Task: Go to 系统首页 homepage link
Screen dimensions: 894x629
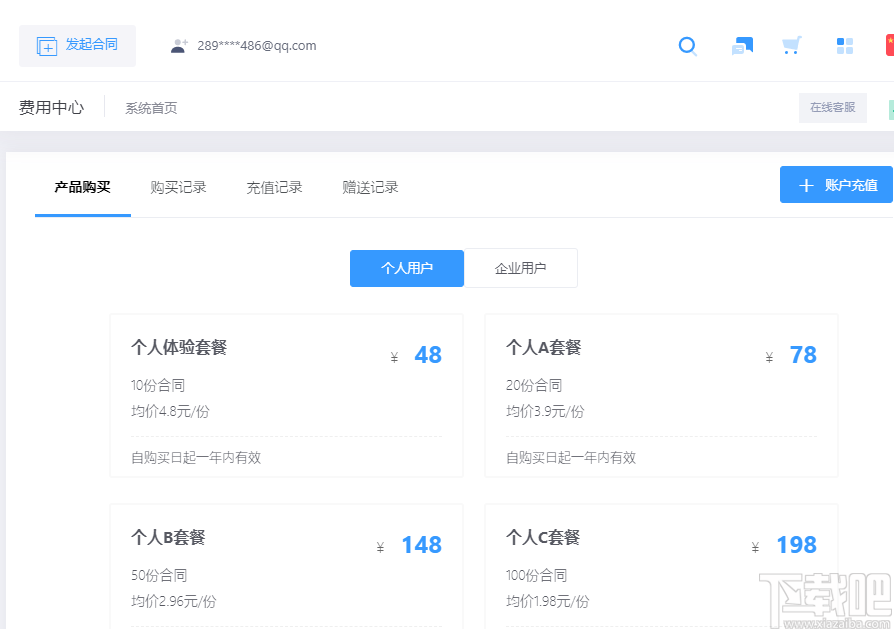Action: click(150, 107)
